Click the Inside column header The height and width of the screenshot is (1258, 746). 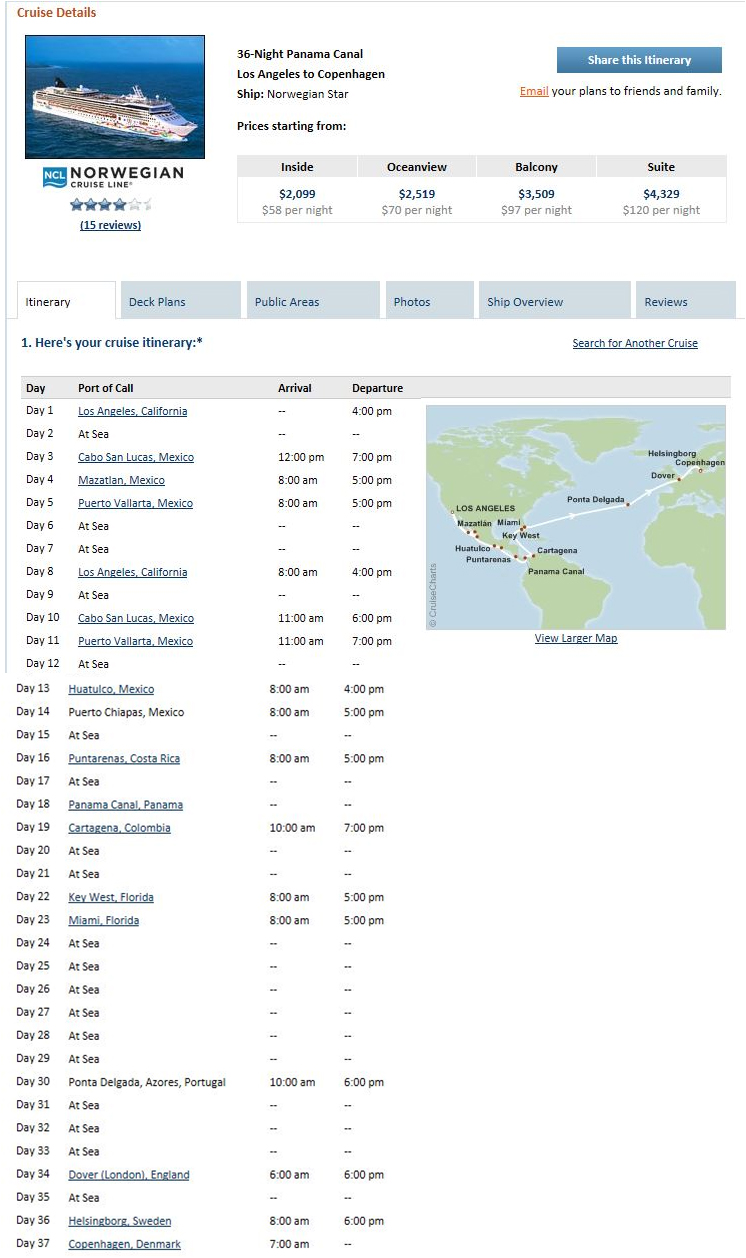(x=297, y=167)
